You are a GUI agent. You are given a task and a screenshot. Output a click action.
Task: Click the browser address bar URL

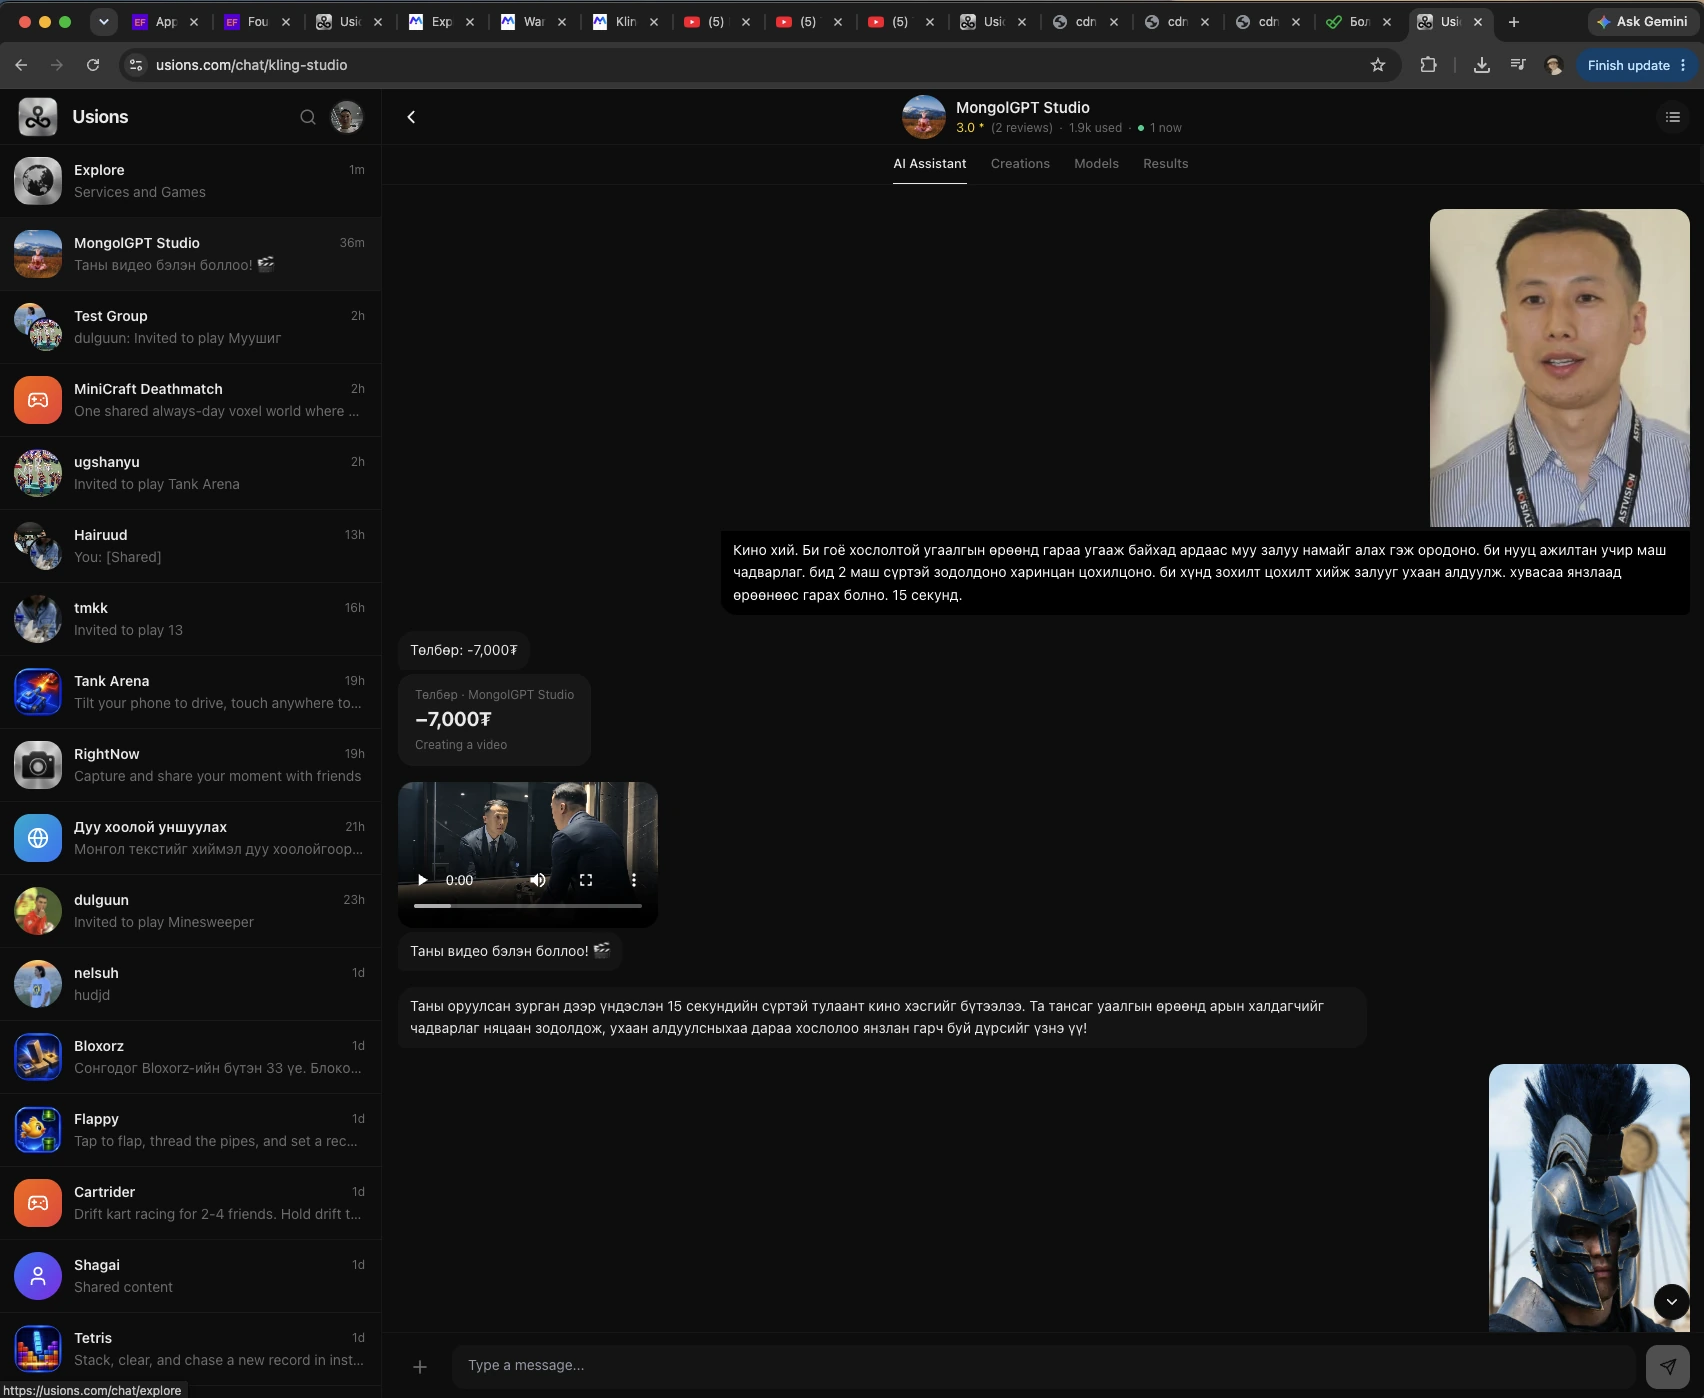[252, 65]
